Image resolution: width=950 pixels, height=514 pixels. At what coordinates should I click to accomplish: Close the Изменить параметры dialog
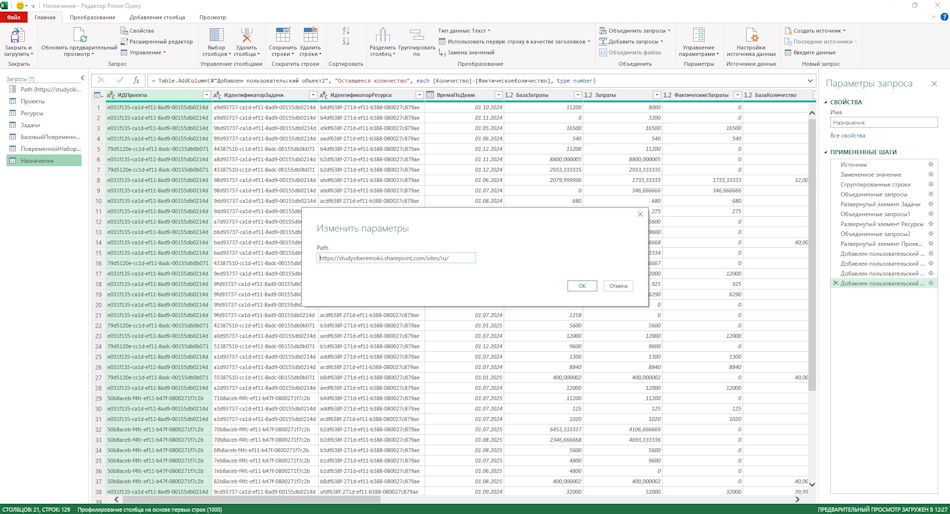640,214
